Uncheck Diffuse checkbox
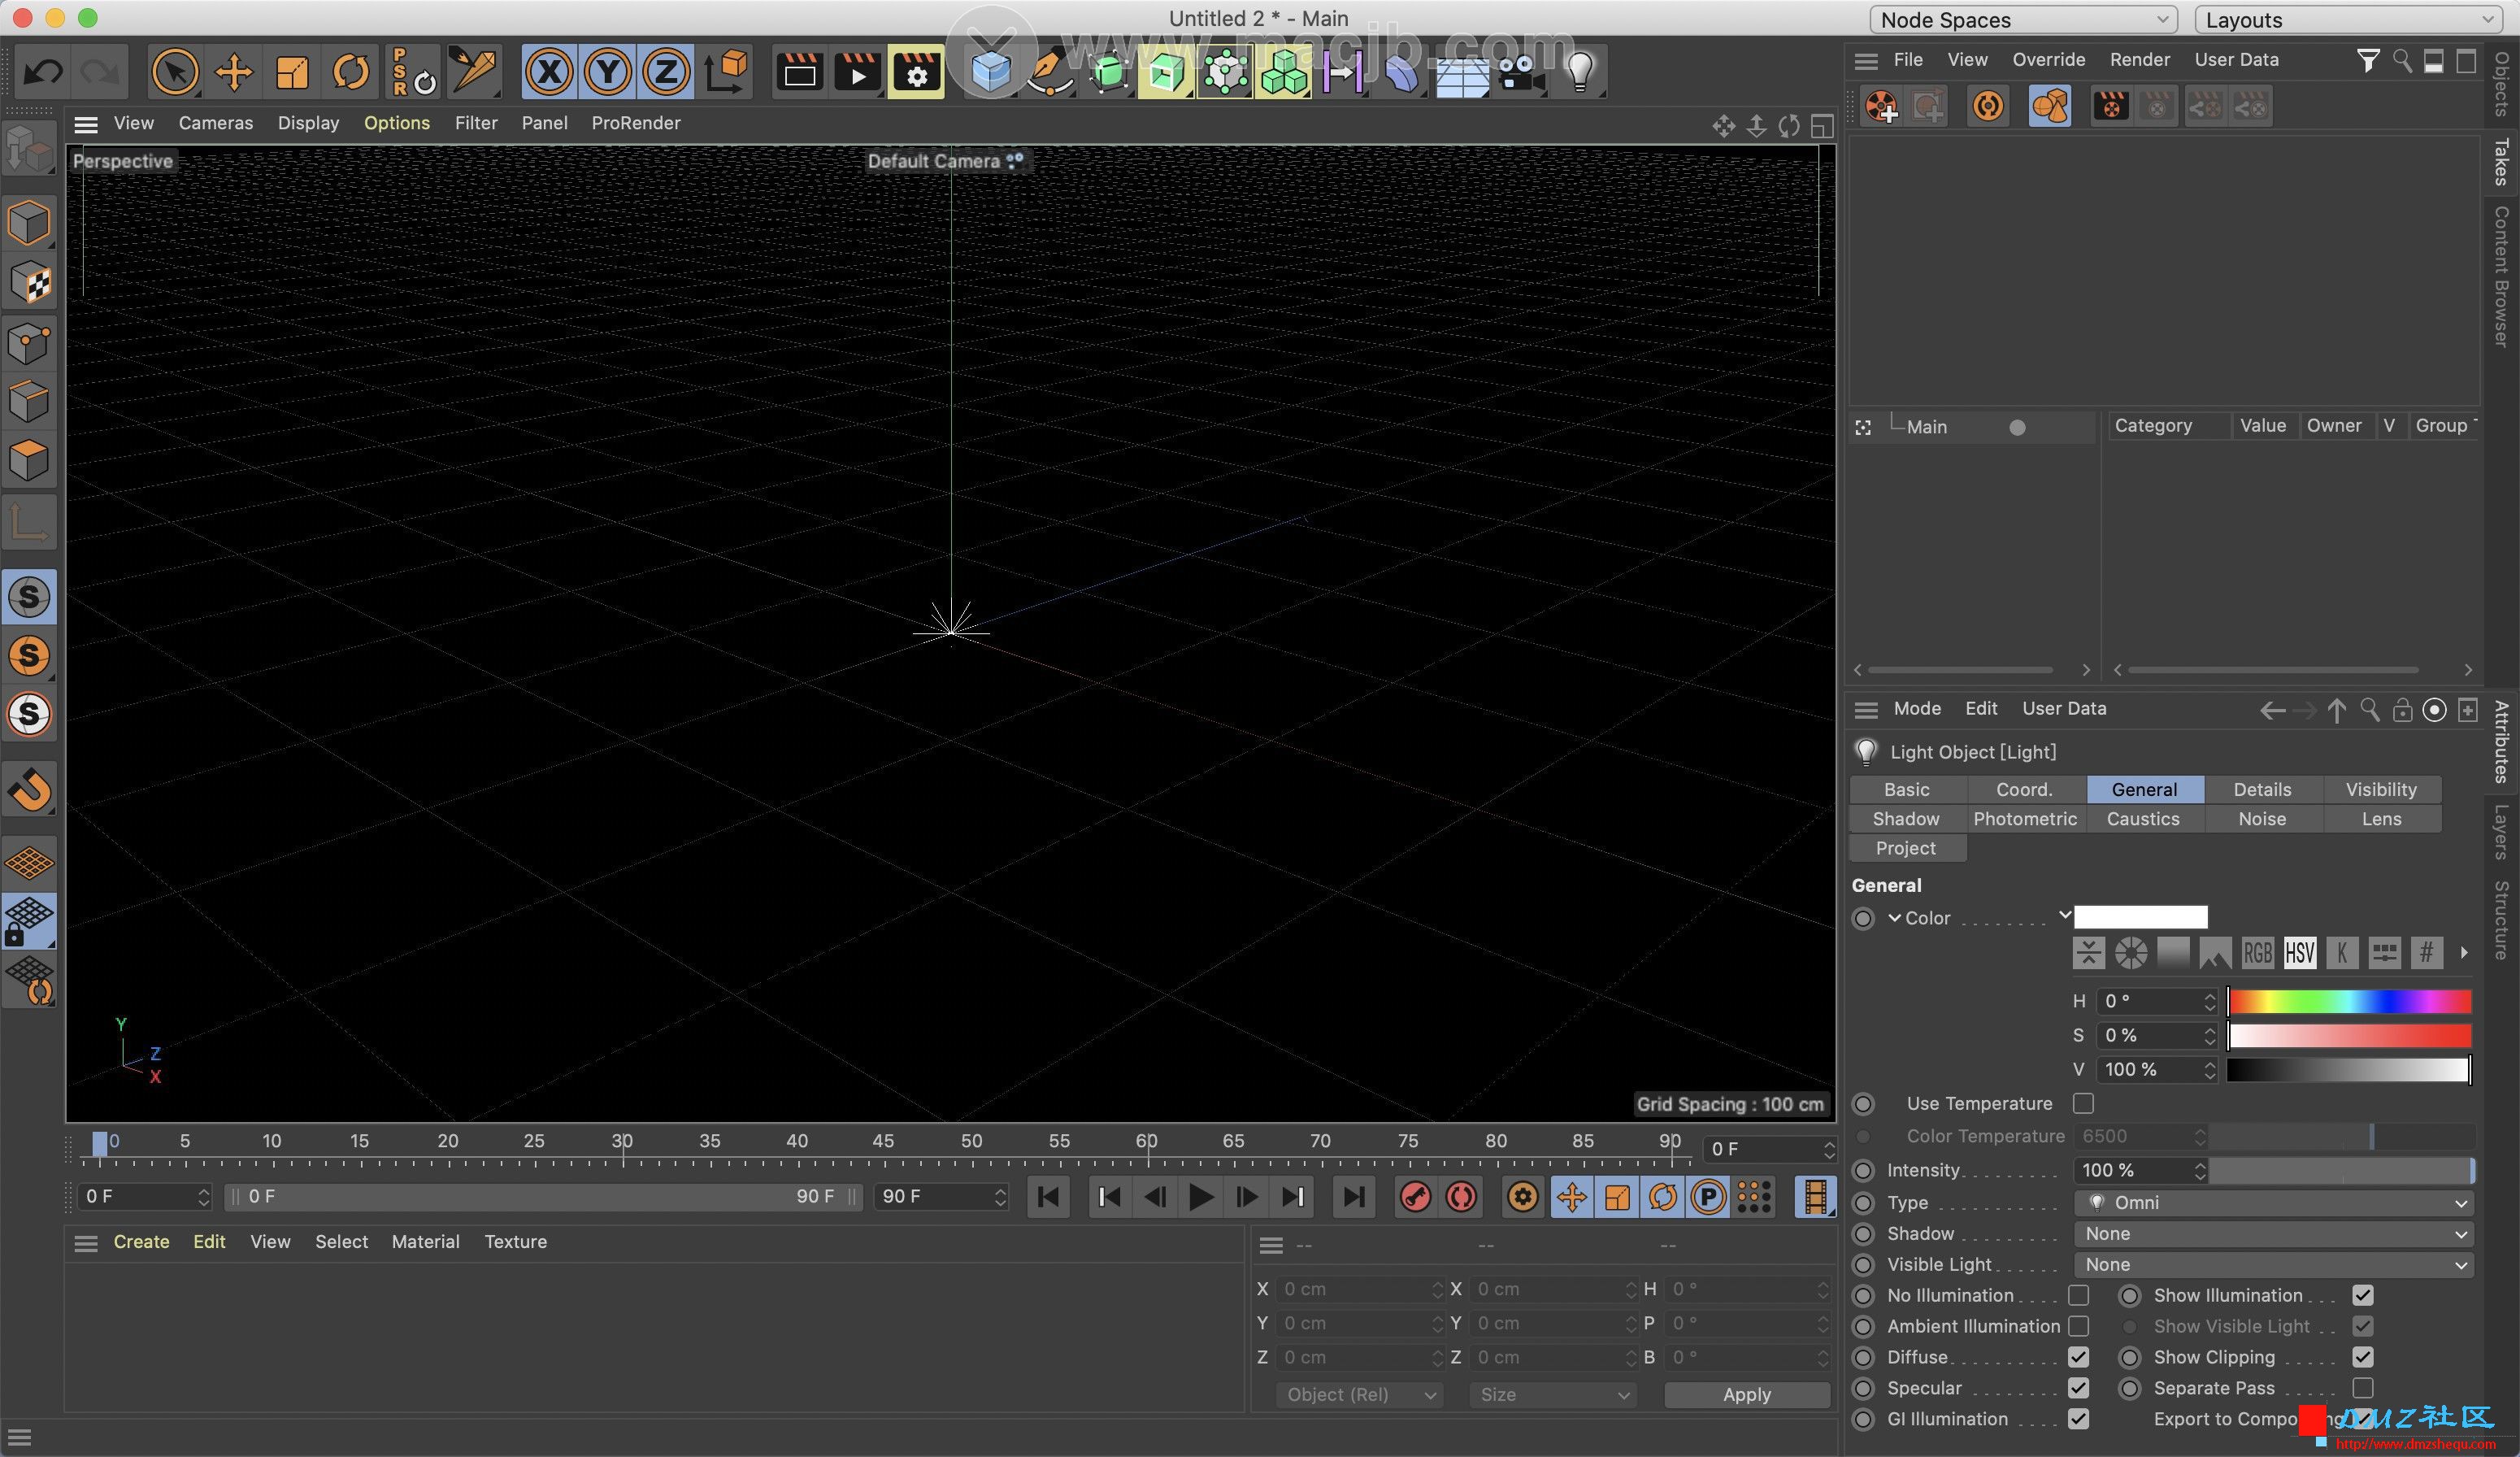This screenshot has height=1457, width=2520. (2079, 1357)
